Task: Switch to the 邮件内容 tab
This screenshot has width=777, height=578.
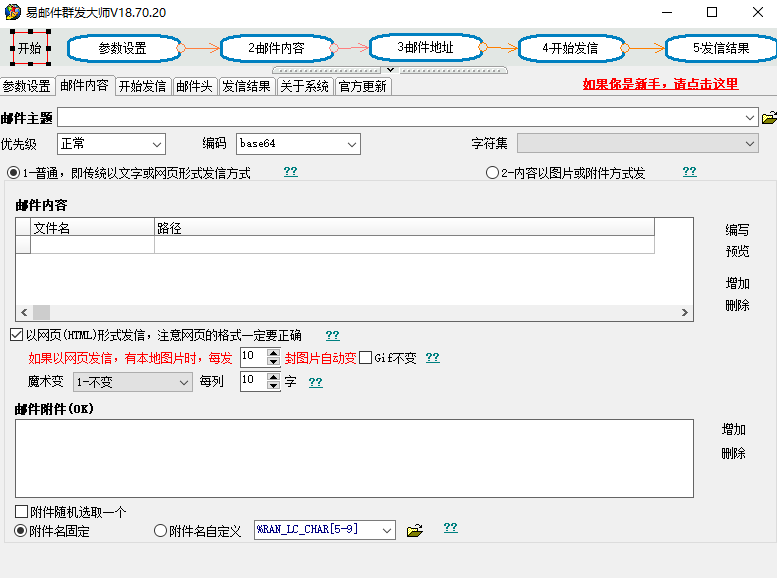Action: tap(84, 85)
